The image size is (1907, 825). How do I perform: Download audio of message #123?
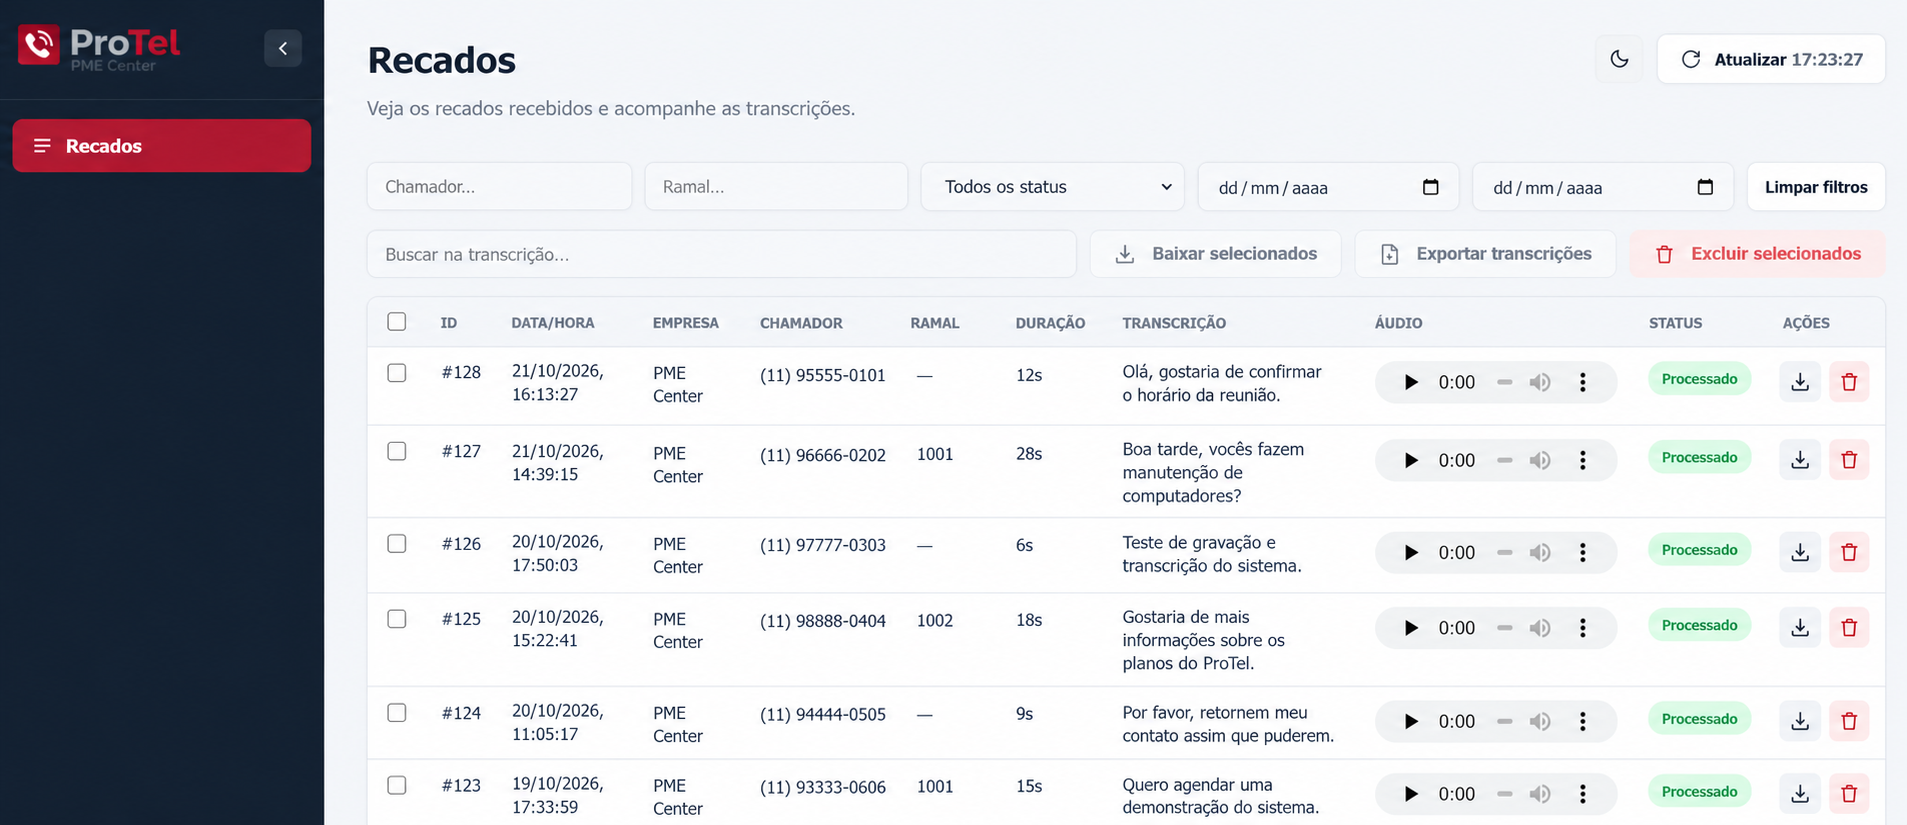tap(1800, 794)
